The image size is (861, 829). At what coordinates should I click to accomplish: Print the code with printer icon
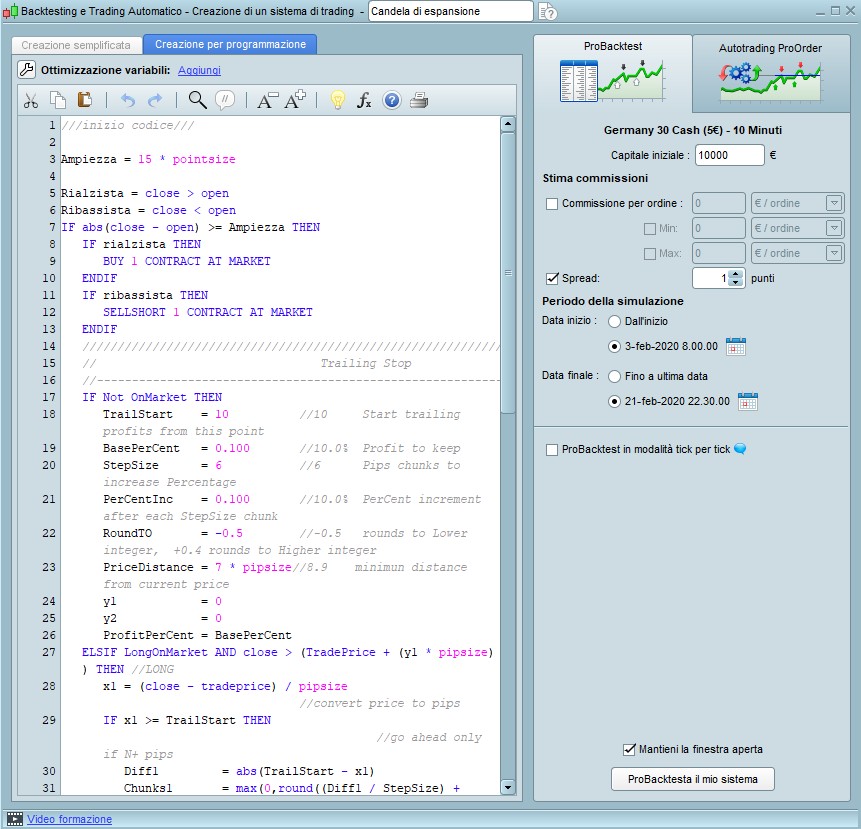coord(419,100)
